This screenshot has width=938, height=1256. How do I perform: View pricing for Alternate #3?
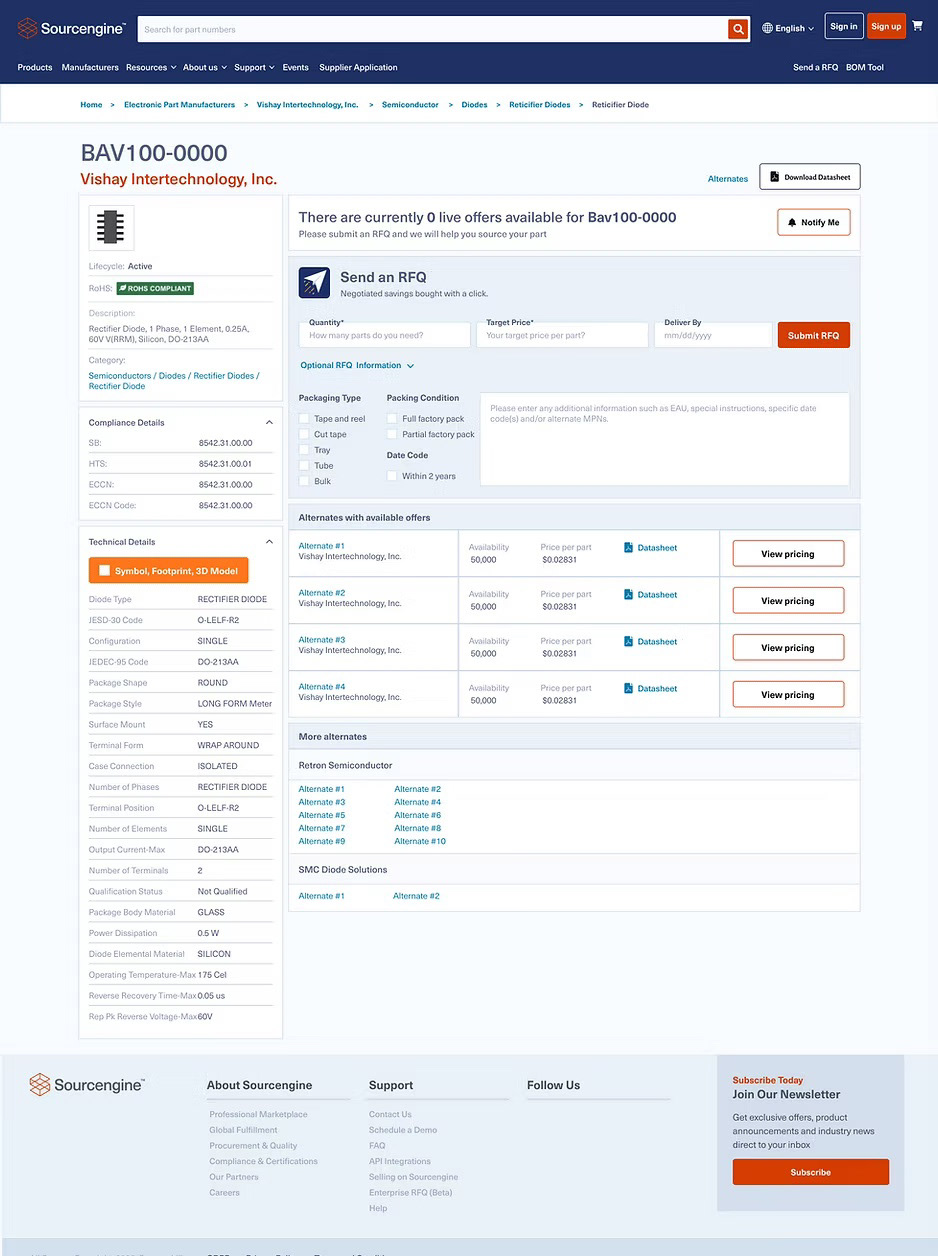tap(788, 648)
